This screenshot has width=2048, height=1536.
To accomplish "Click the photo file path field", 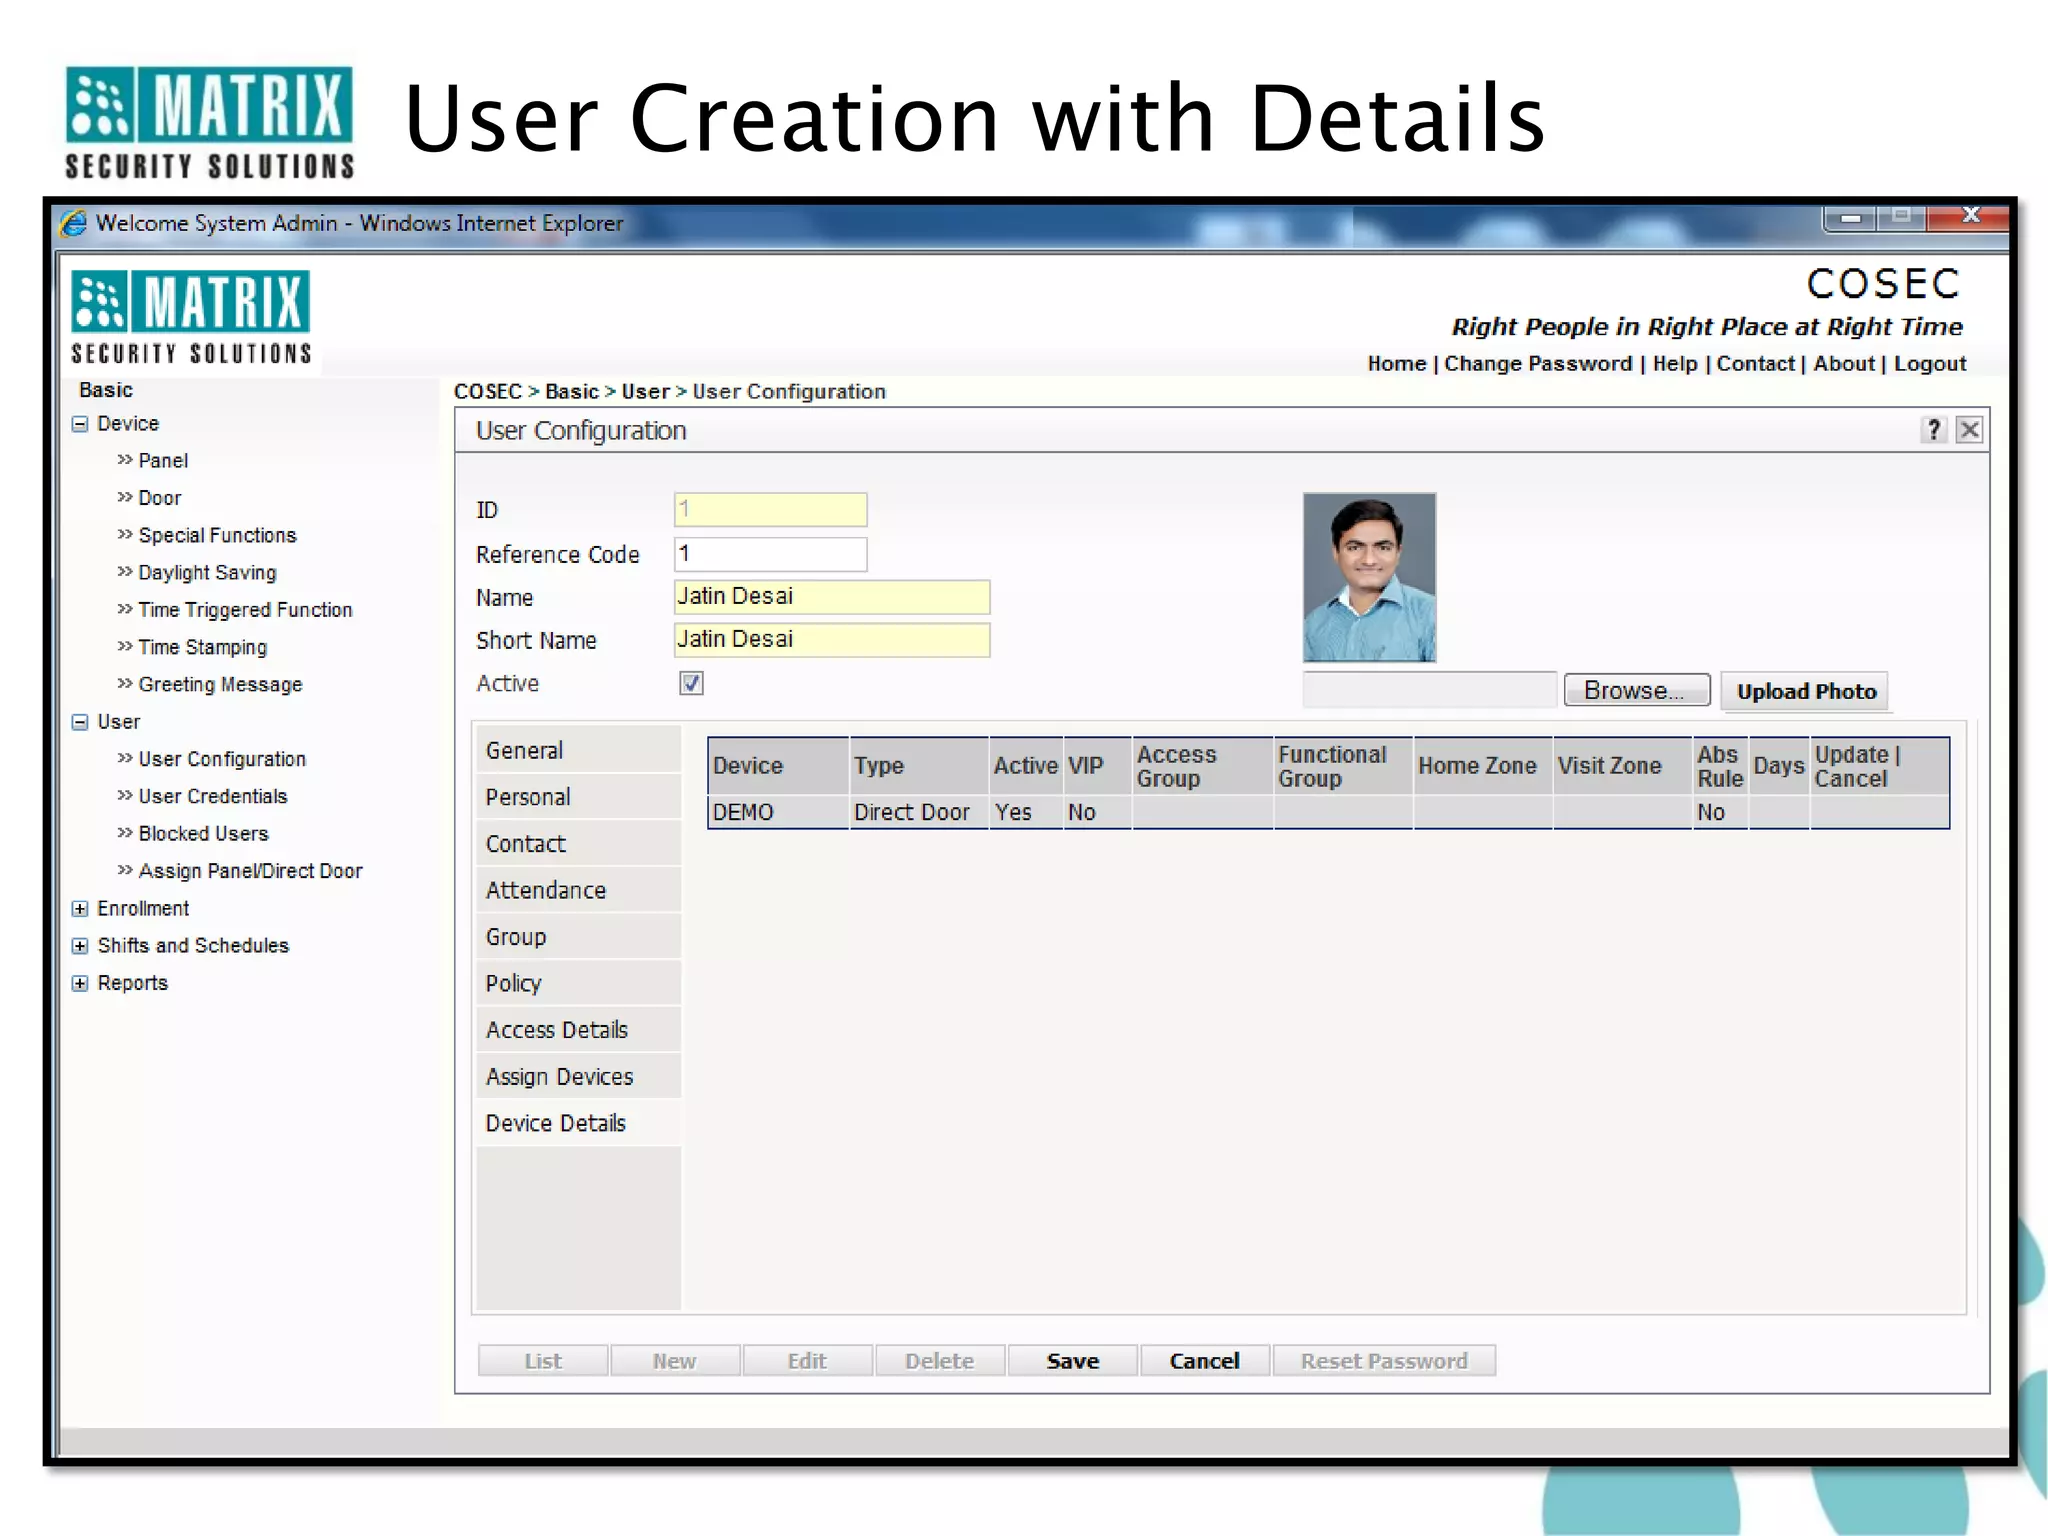I will pos(1430,690).
